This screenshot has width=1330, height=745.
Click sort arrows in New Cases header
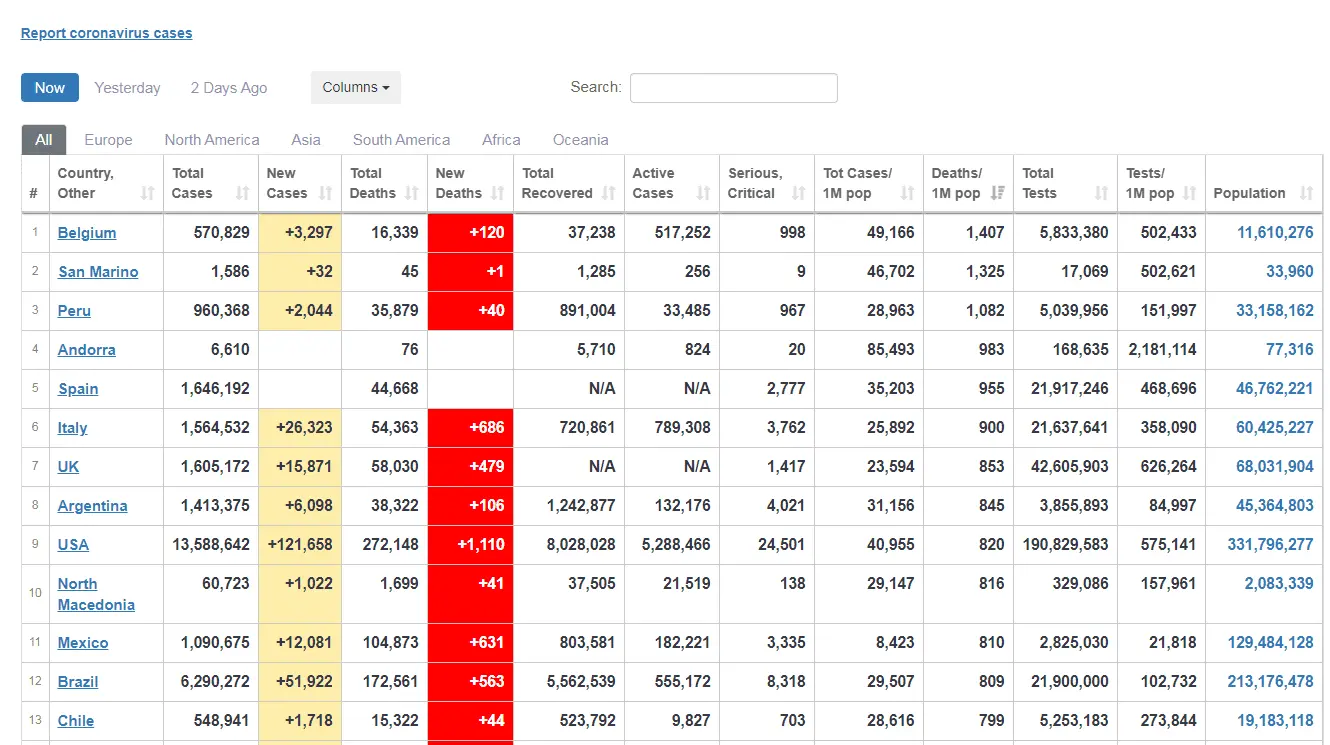(x=325, y=193)
